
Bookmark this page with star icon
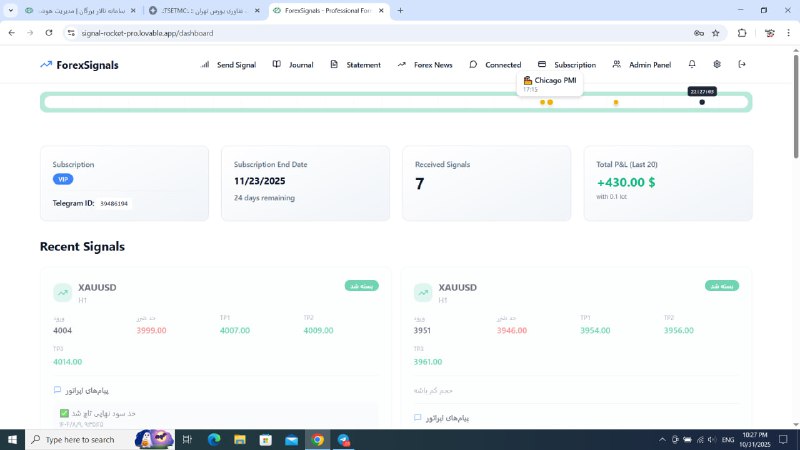[716, 32]
